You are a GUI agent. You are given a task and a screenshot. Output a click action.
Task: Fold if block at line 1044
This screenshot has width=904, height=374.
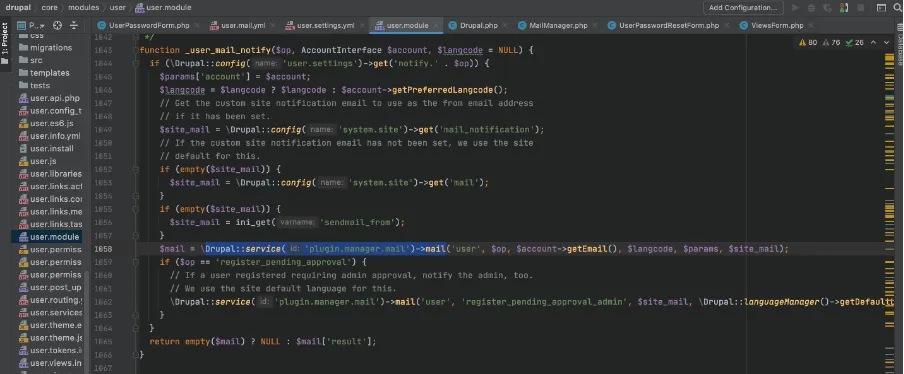click(136, 63)
